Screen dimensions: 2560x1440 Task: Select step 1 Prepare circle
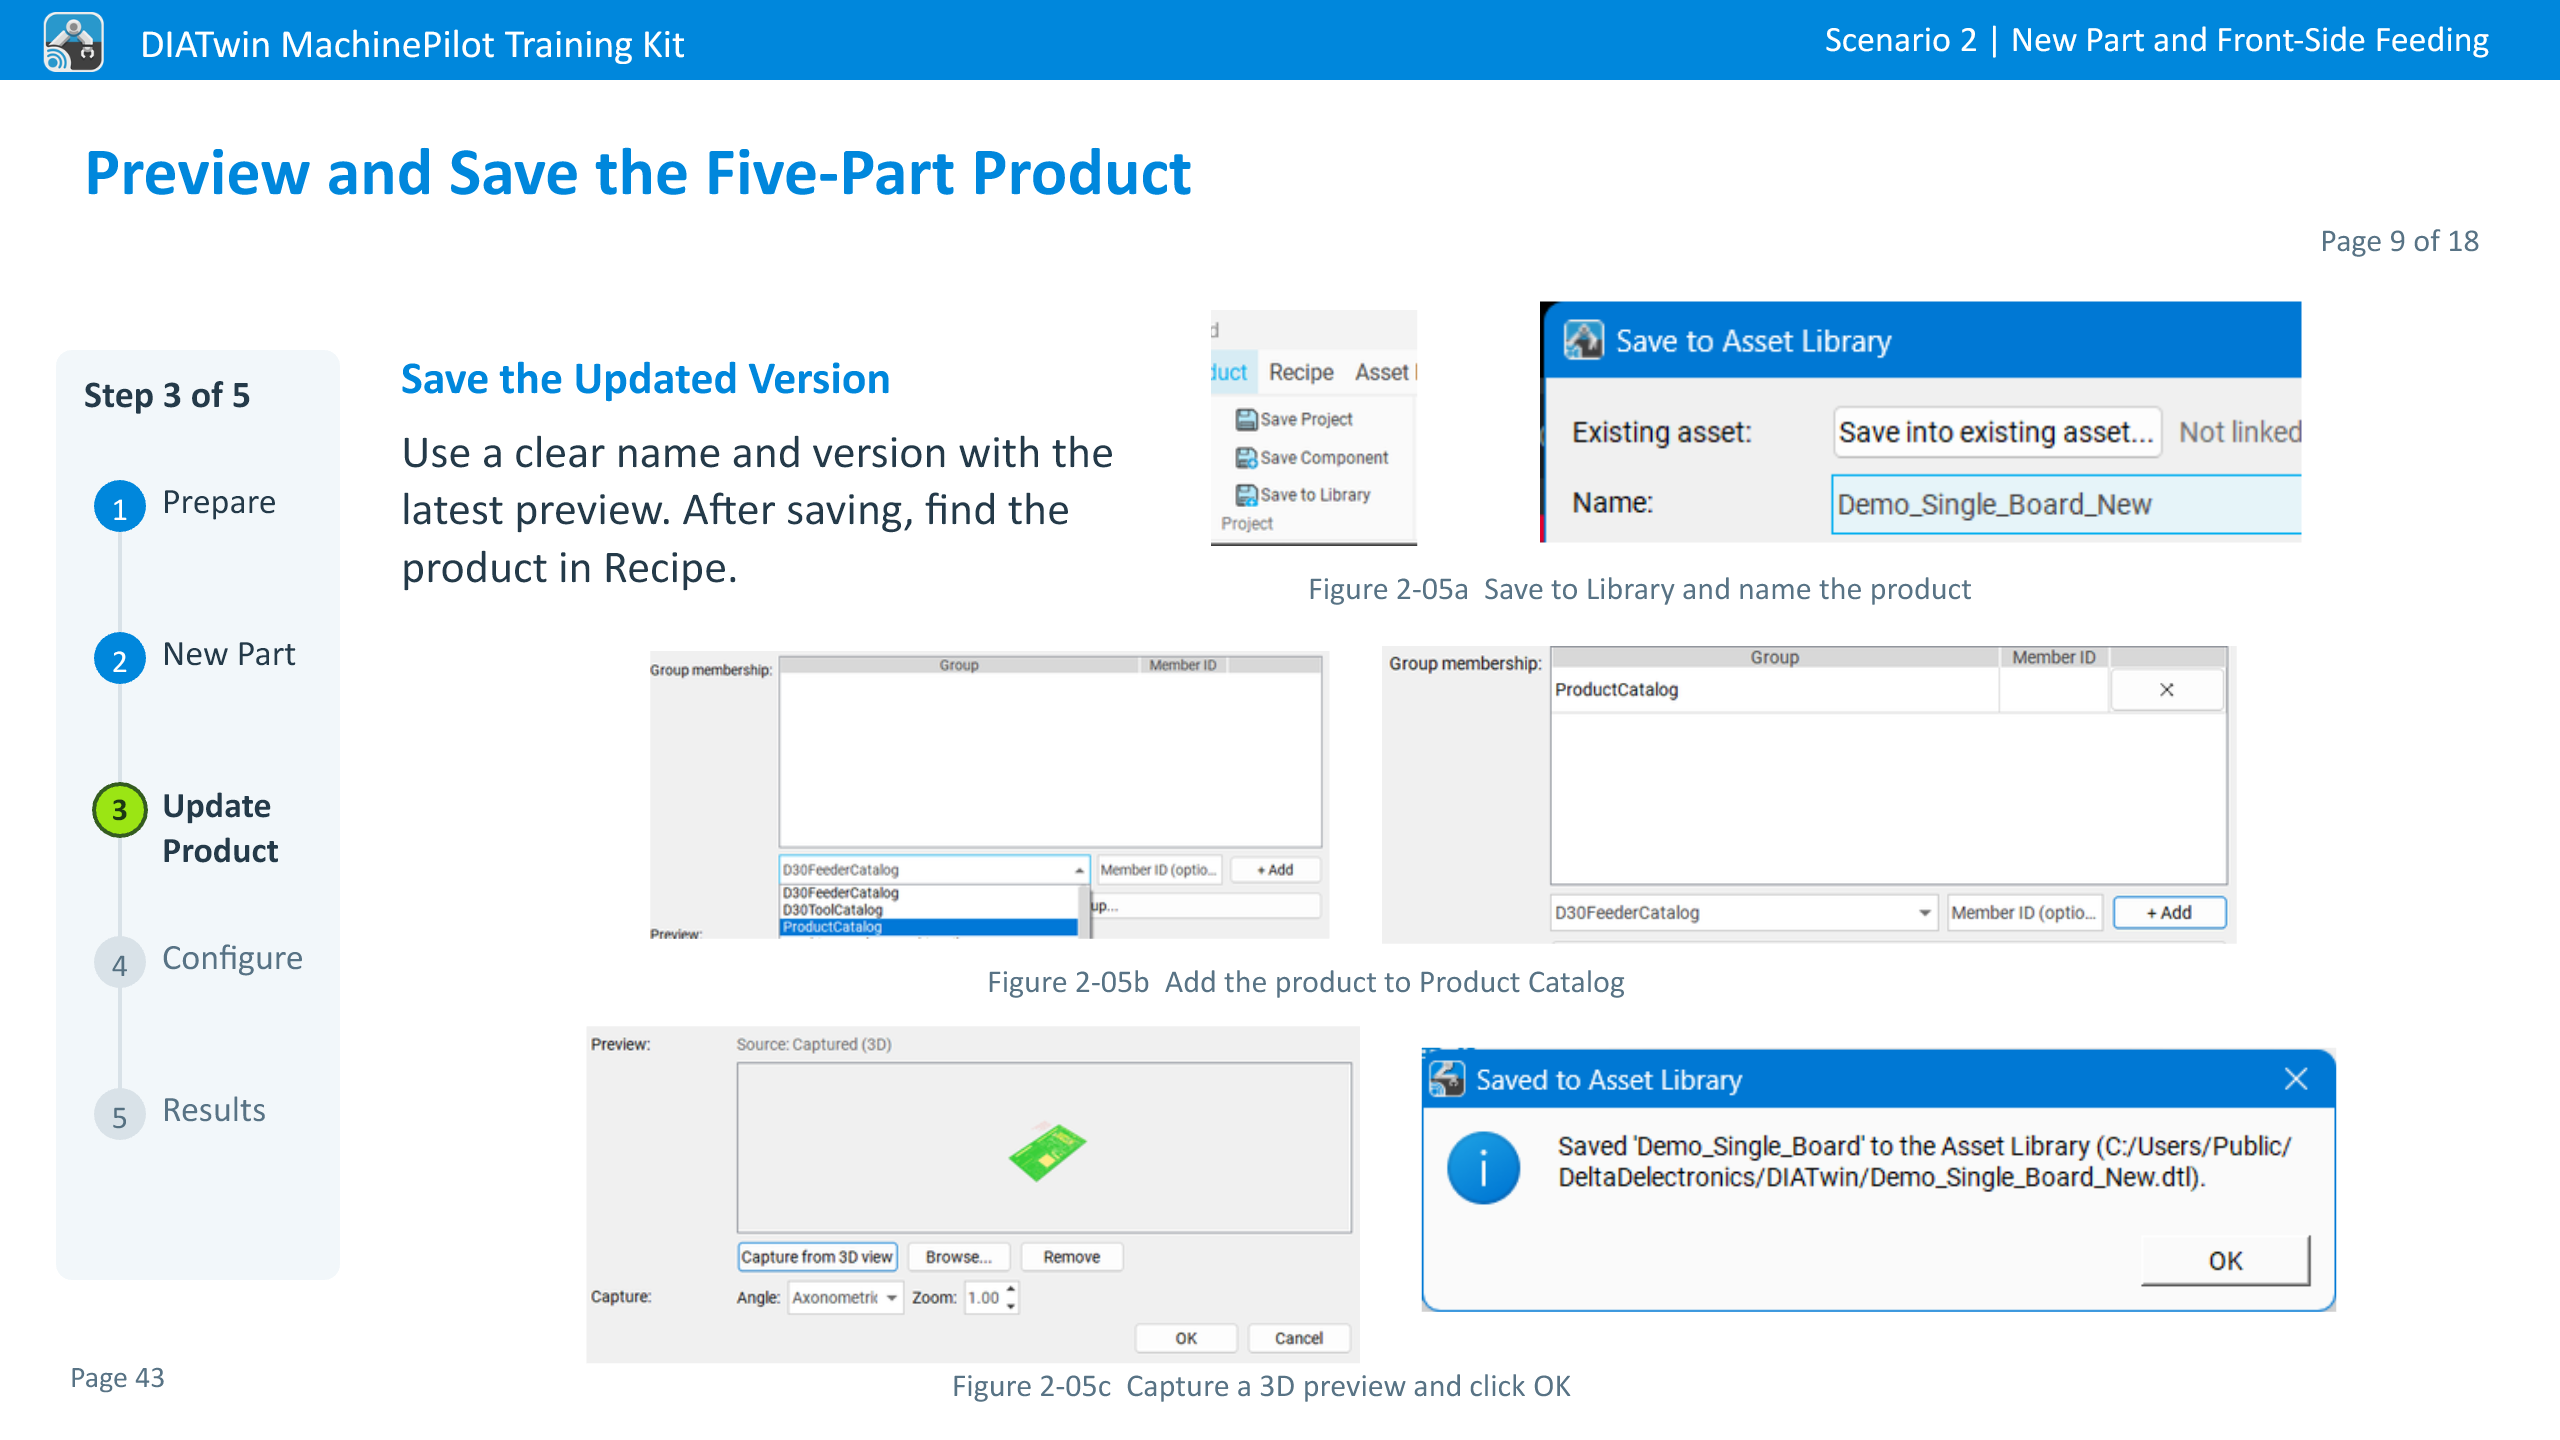click(119, 506)
